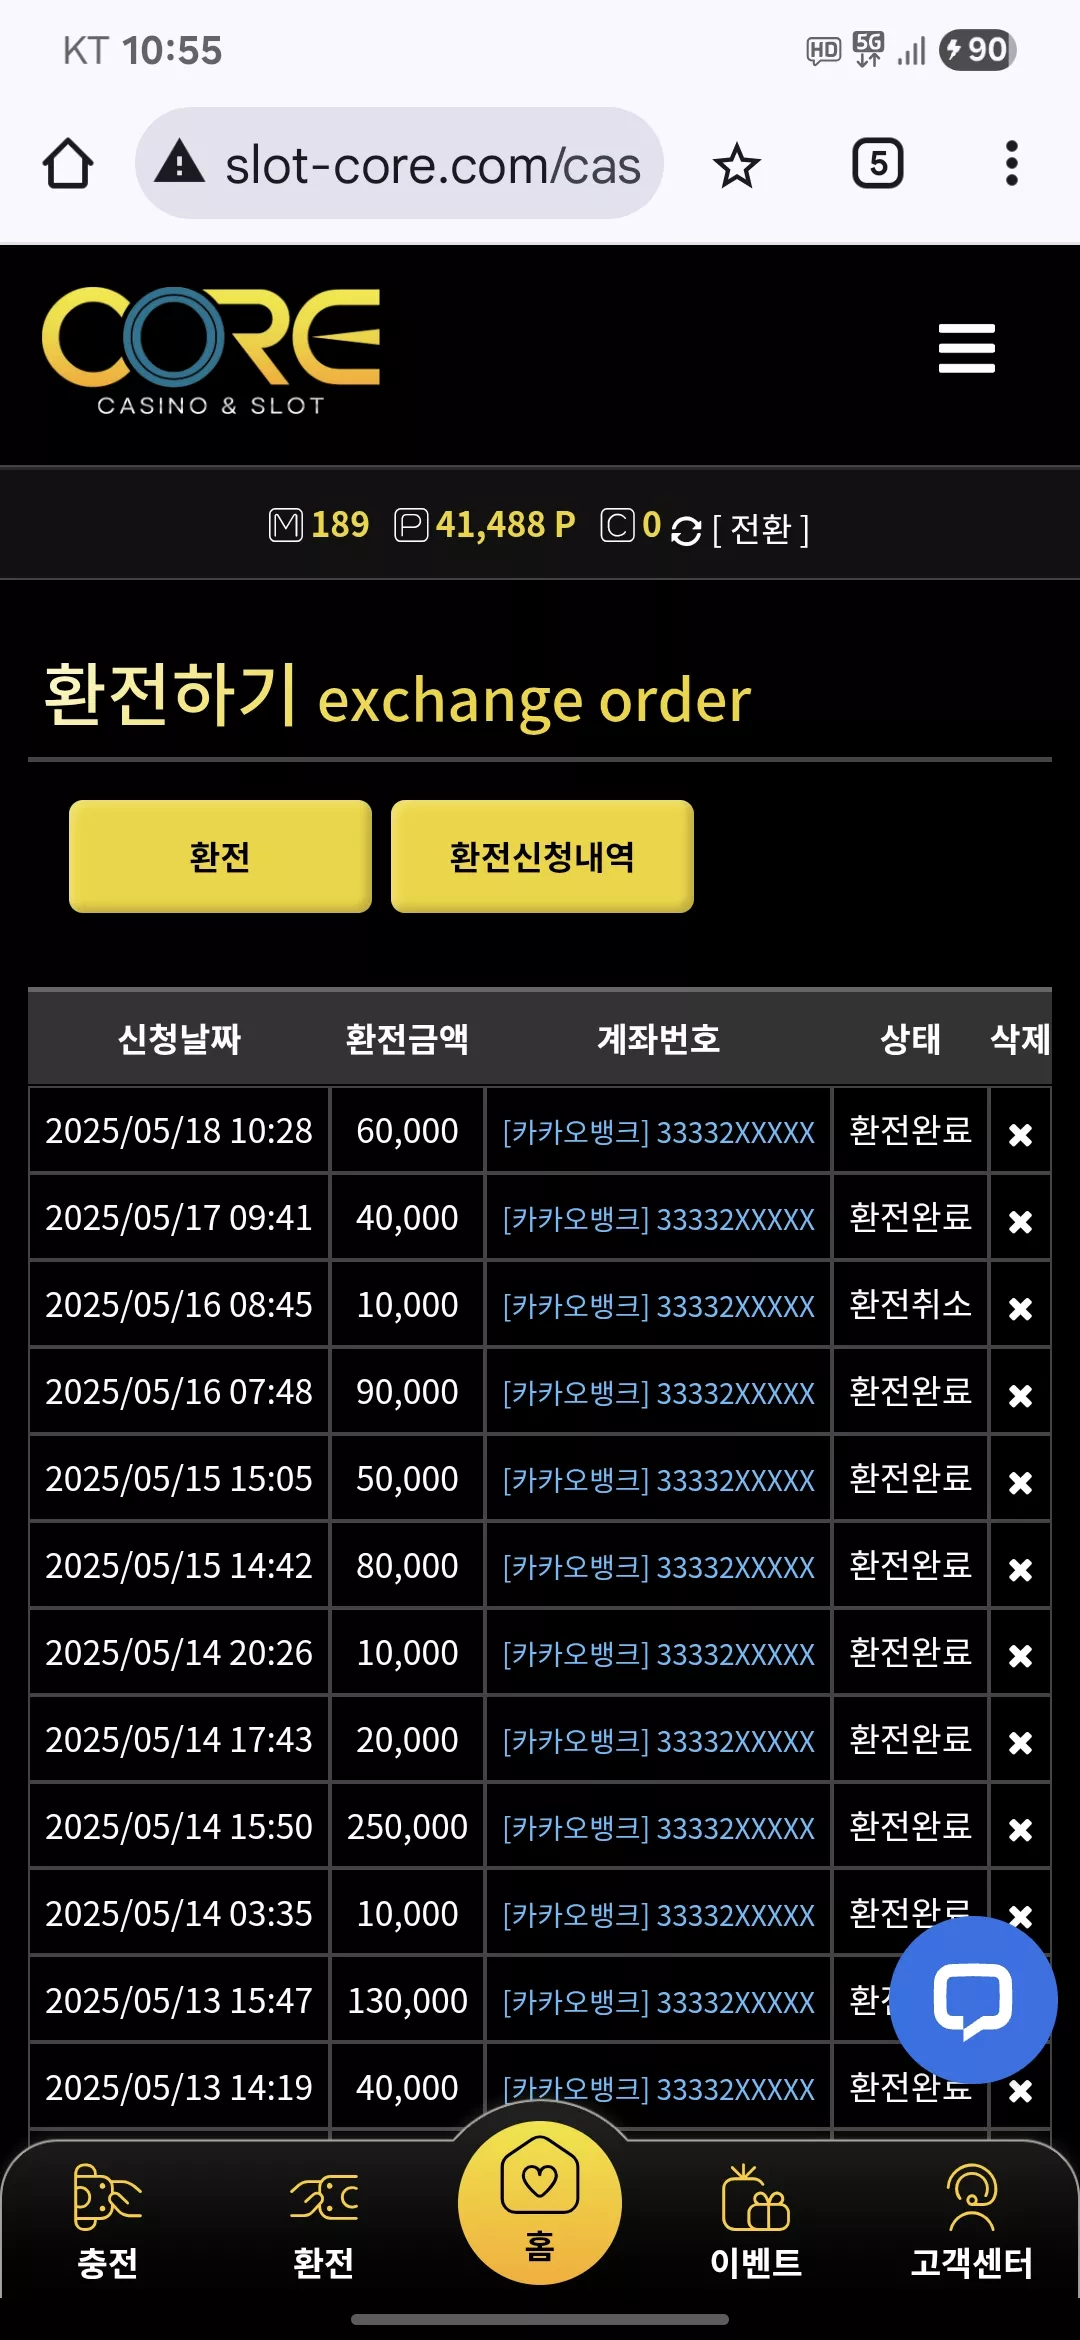Screen dimensions: 1080x2340
Task: Open the hamburger menu icon
Action: pos(966,348)
